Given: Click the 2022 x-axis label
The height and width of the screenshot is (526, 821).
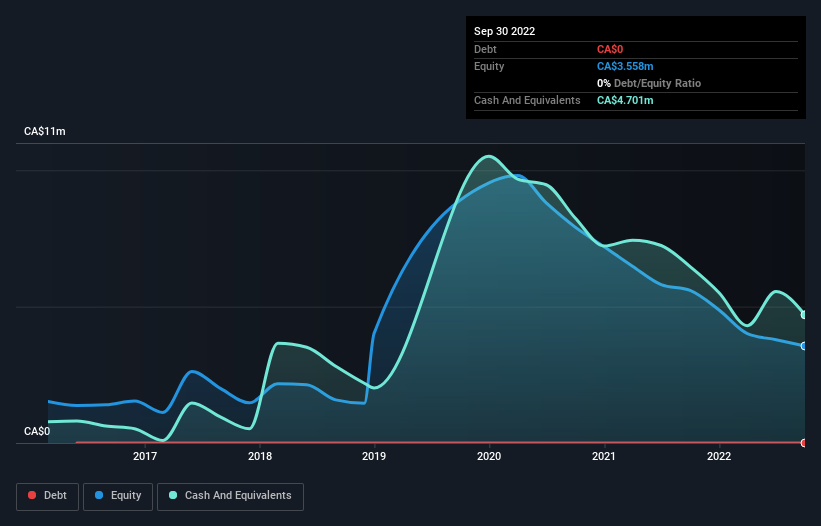Looking at the screenshot, I should pyautogui.click(x=719, y=456).
